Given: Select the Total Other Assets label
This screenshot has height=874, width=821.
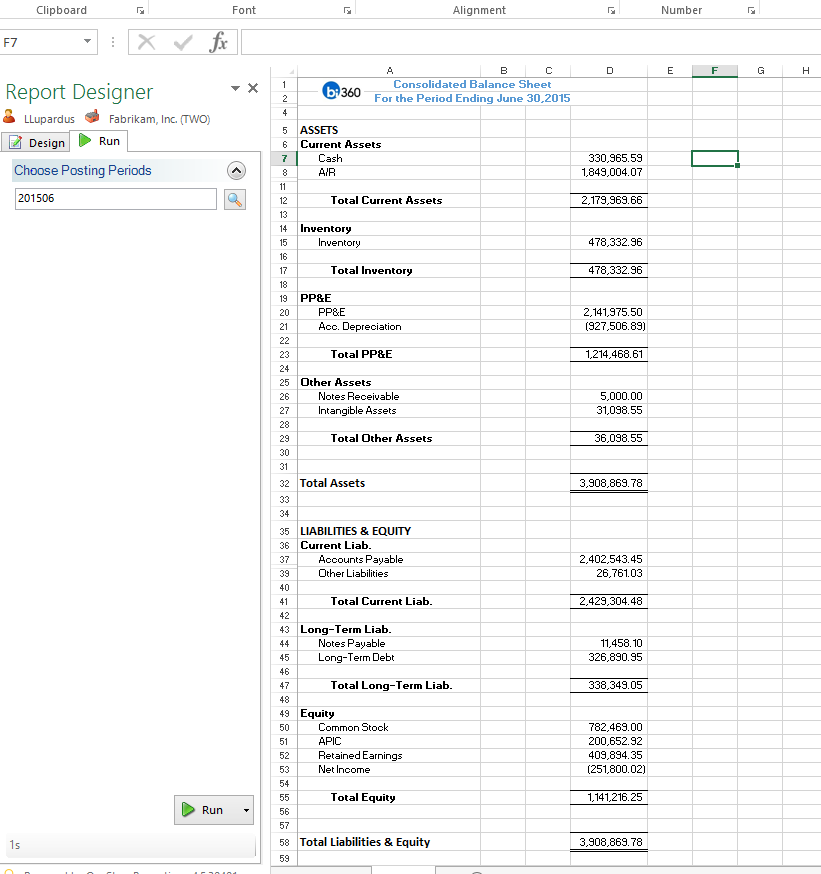Looking at the screenshot, I should coord(381,438).
